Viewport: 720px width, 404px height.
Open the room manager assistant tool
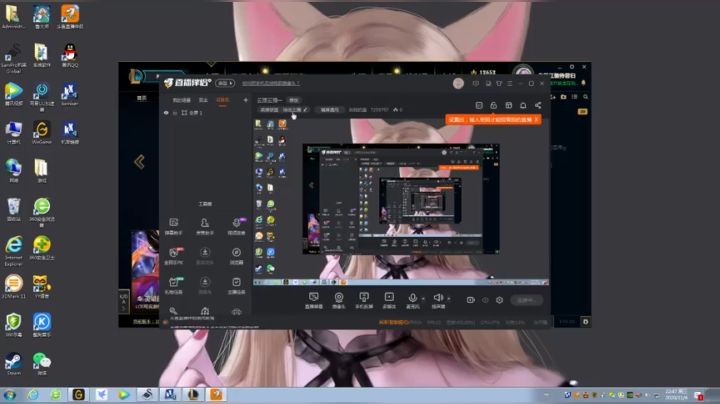tap(205, 226)
